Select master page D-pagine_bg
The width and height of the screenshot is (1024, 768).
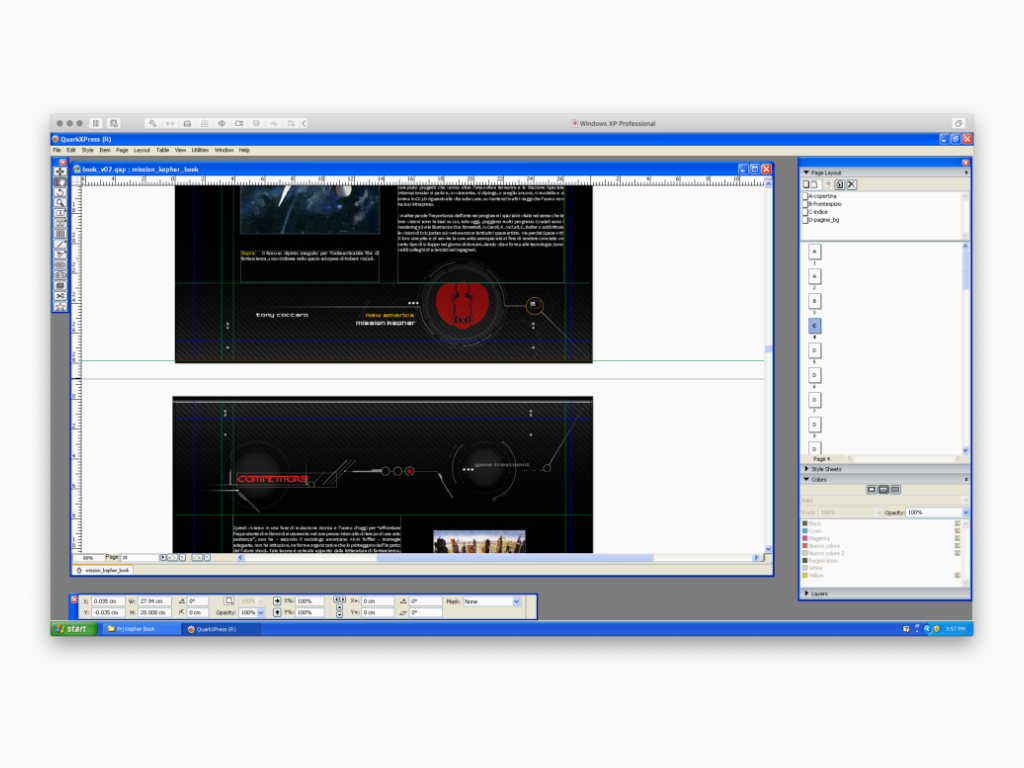tap(821, 220)
